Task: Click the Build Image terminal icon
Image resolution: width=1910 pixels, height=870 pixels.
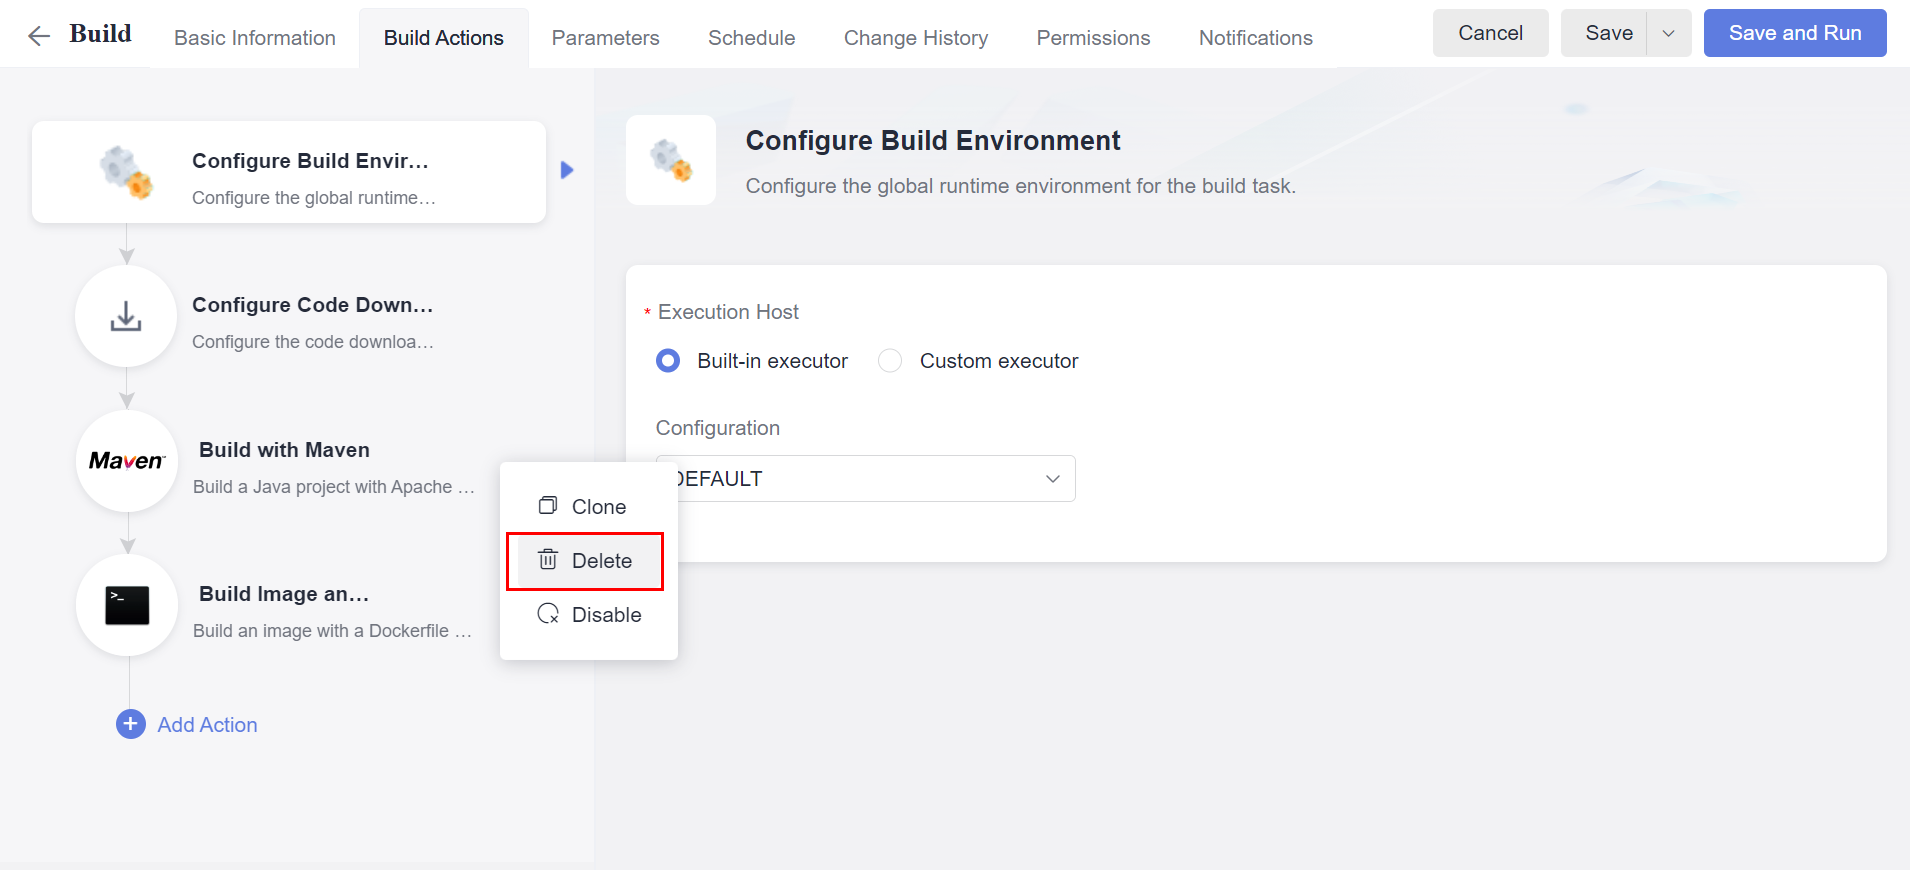Action: pyautogui.click(x=127, y=605)
